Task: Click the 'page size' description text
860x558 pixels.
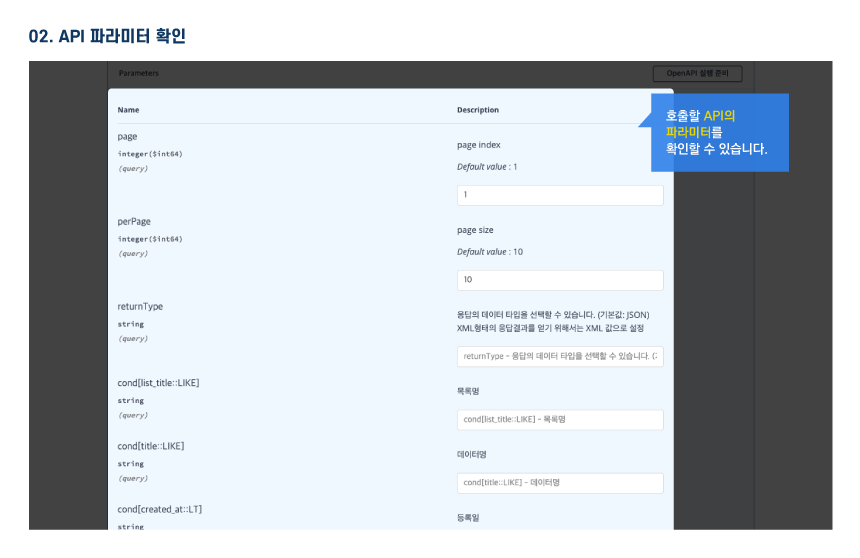Action: click(475, 230)
